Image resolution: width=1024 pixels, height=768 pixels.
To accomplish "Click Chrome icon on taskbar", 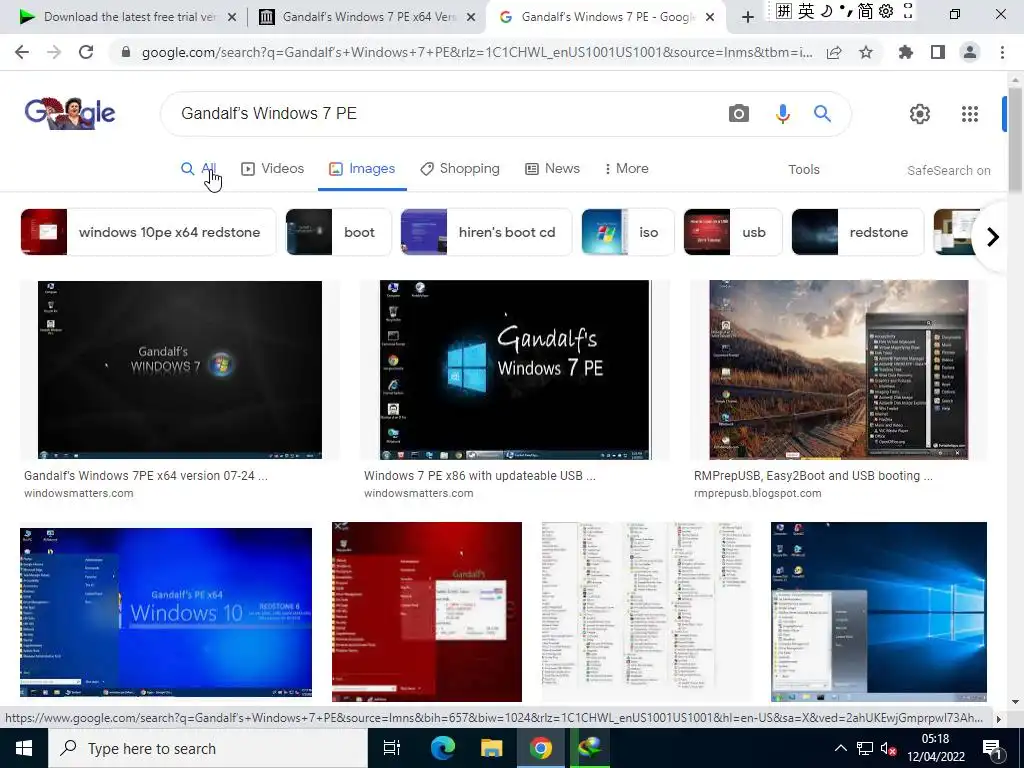I will tap(540, 748).
